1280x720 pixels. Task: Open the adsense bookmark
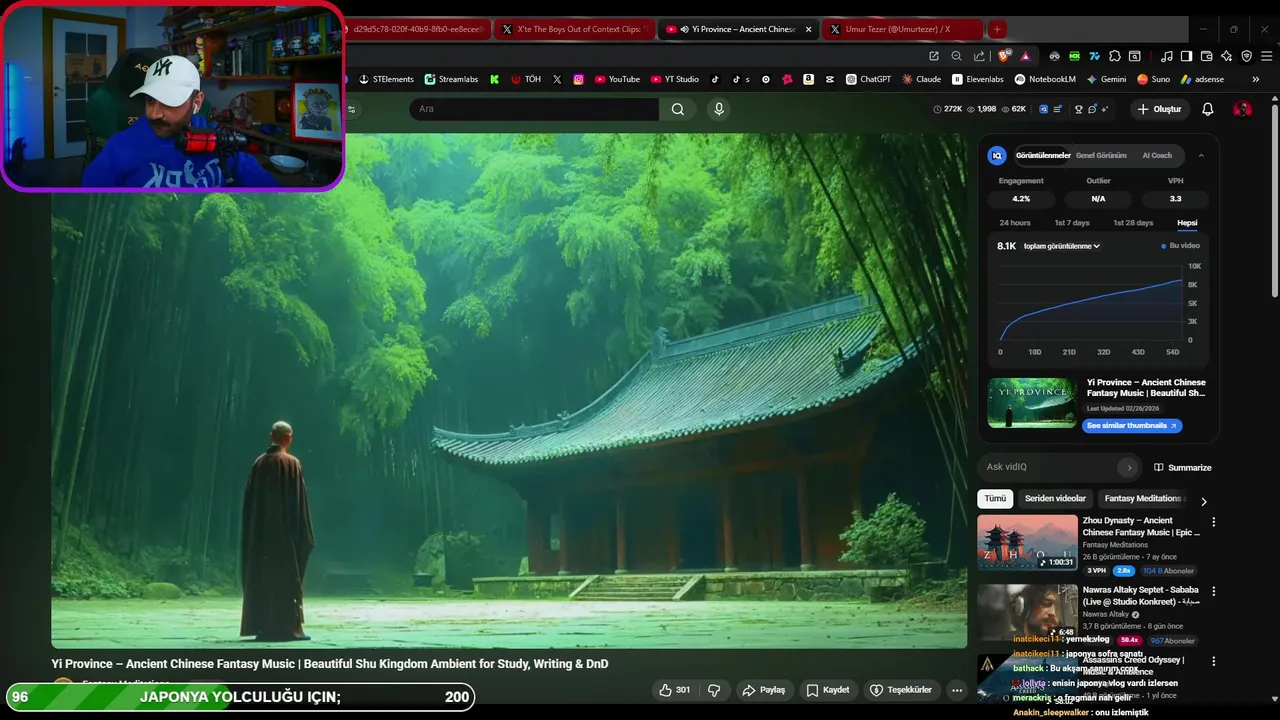(1202, 79)
